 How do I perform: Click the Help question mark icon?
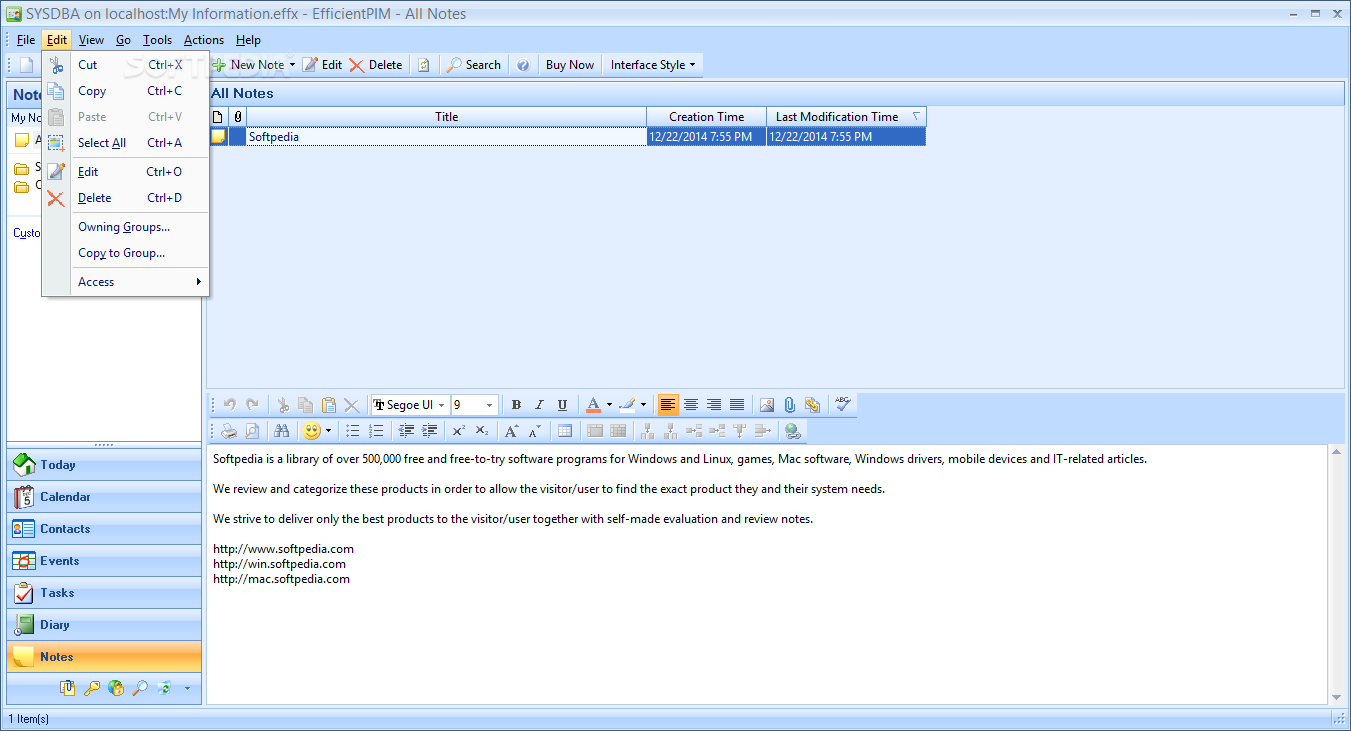[522, 65]
